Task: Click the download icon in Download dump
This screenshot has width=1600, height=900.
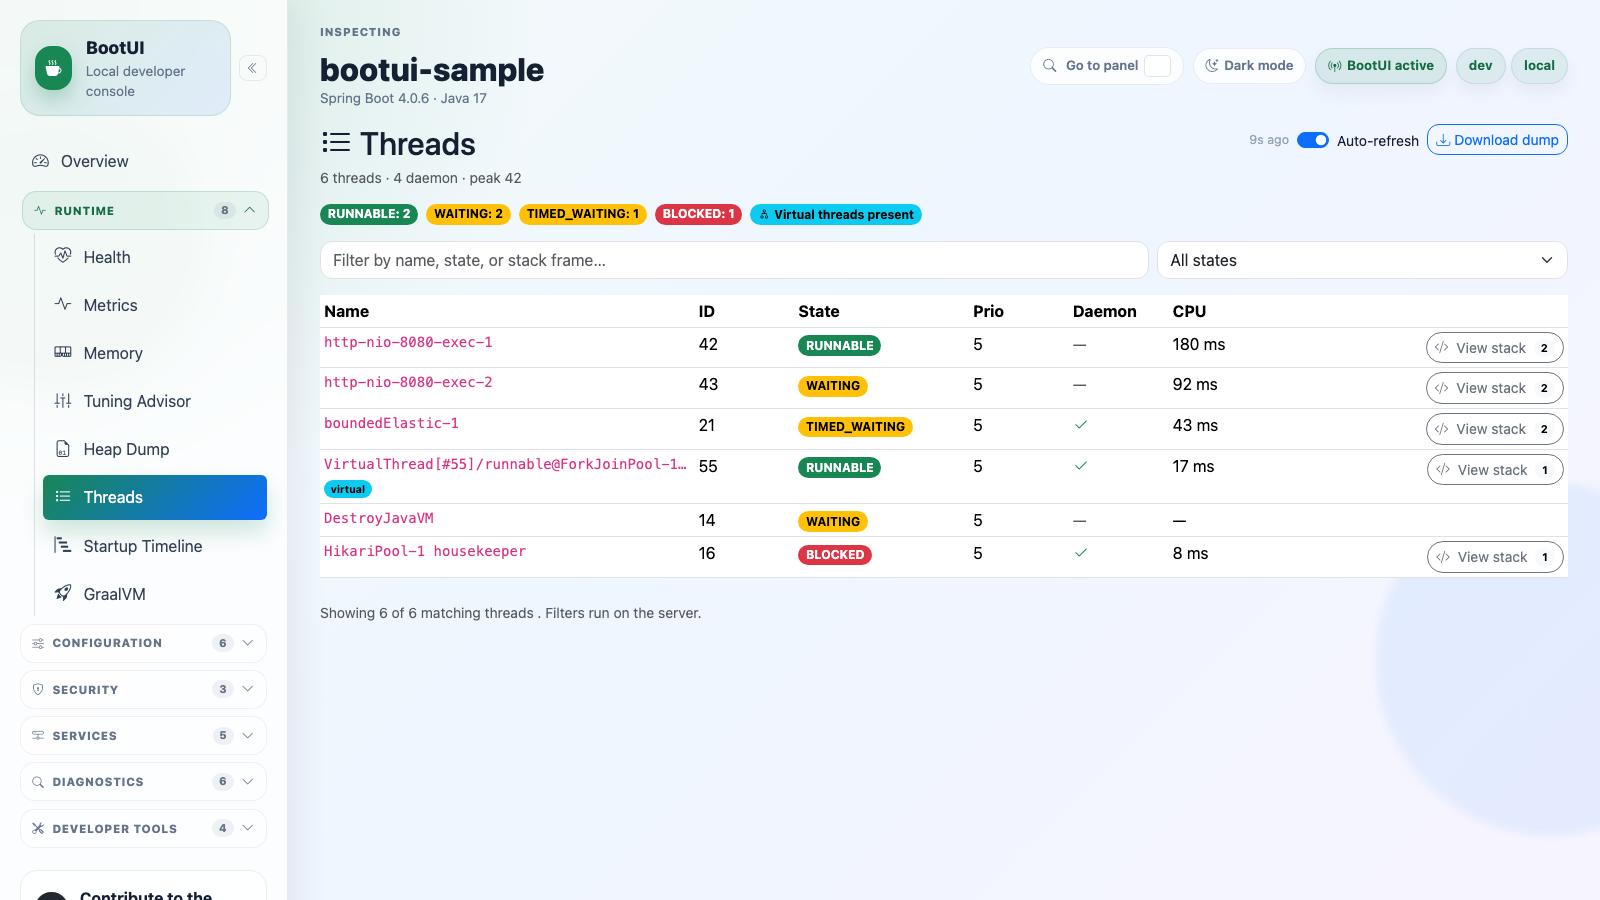Action: pyautogui.click(x=1443, y=140)
